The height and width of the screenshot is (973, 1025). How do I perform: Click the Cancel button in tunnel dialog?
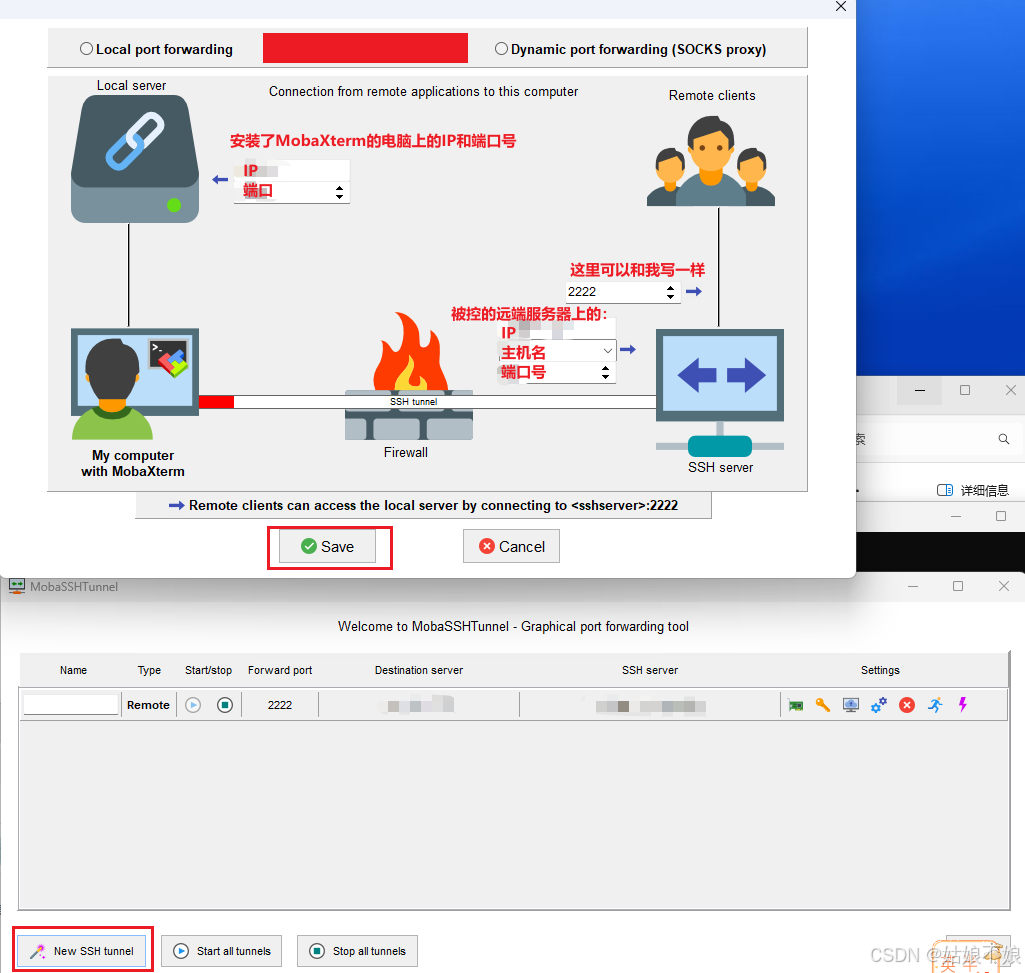point(511,547)
